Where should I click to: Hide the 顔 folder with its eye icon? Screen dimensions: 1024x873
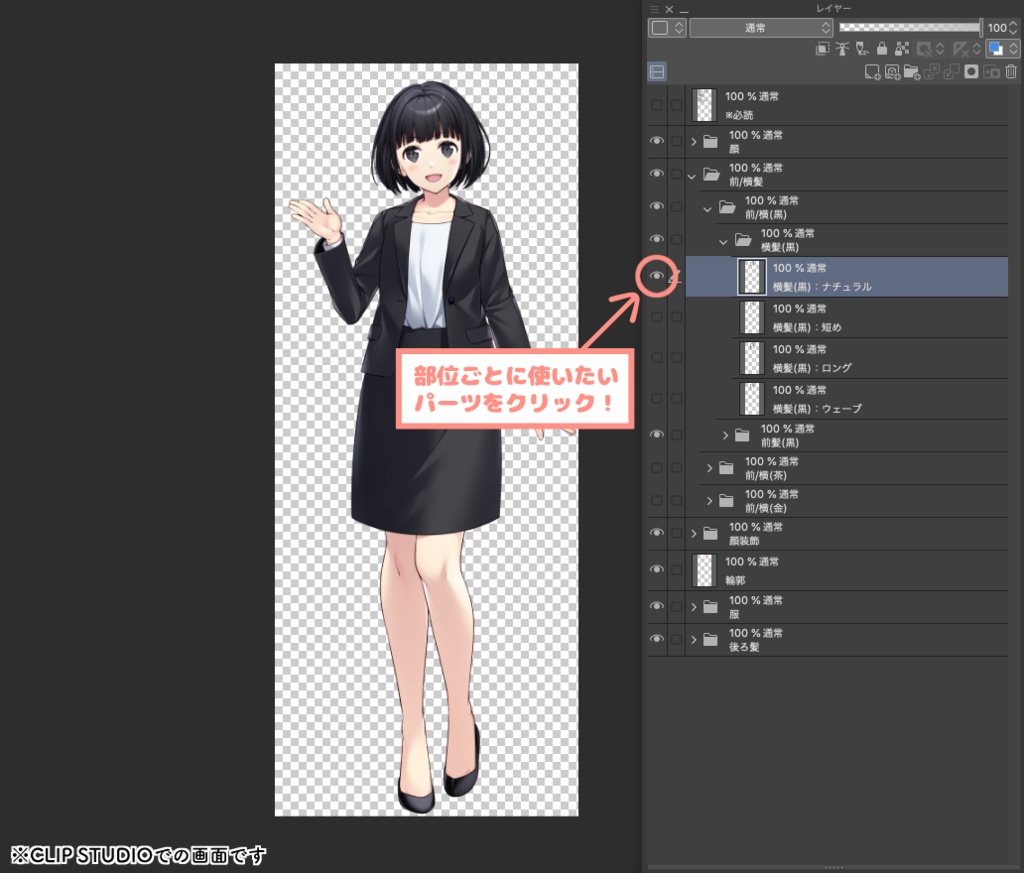click(x=656, y=141)
